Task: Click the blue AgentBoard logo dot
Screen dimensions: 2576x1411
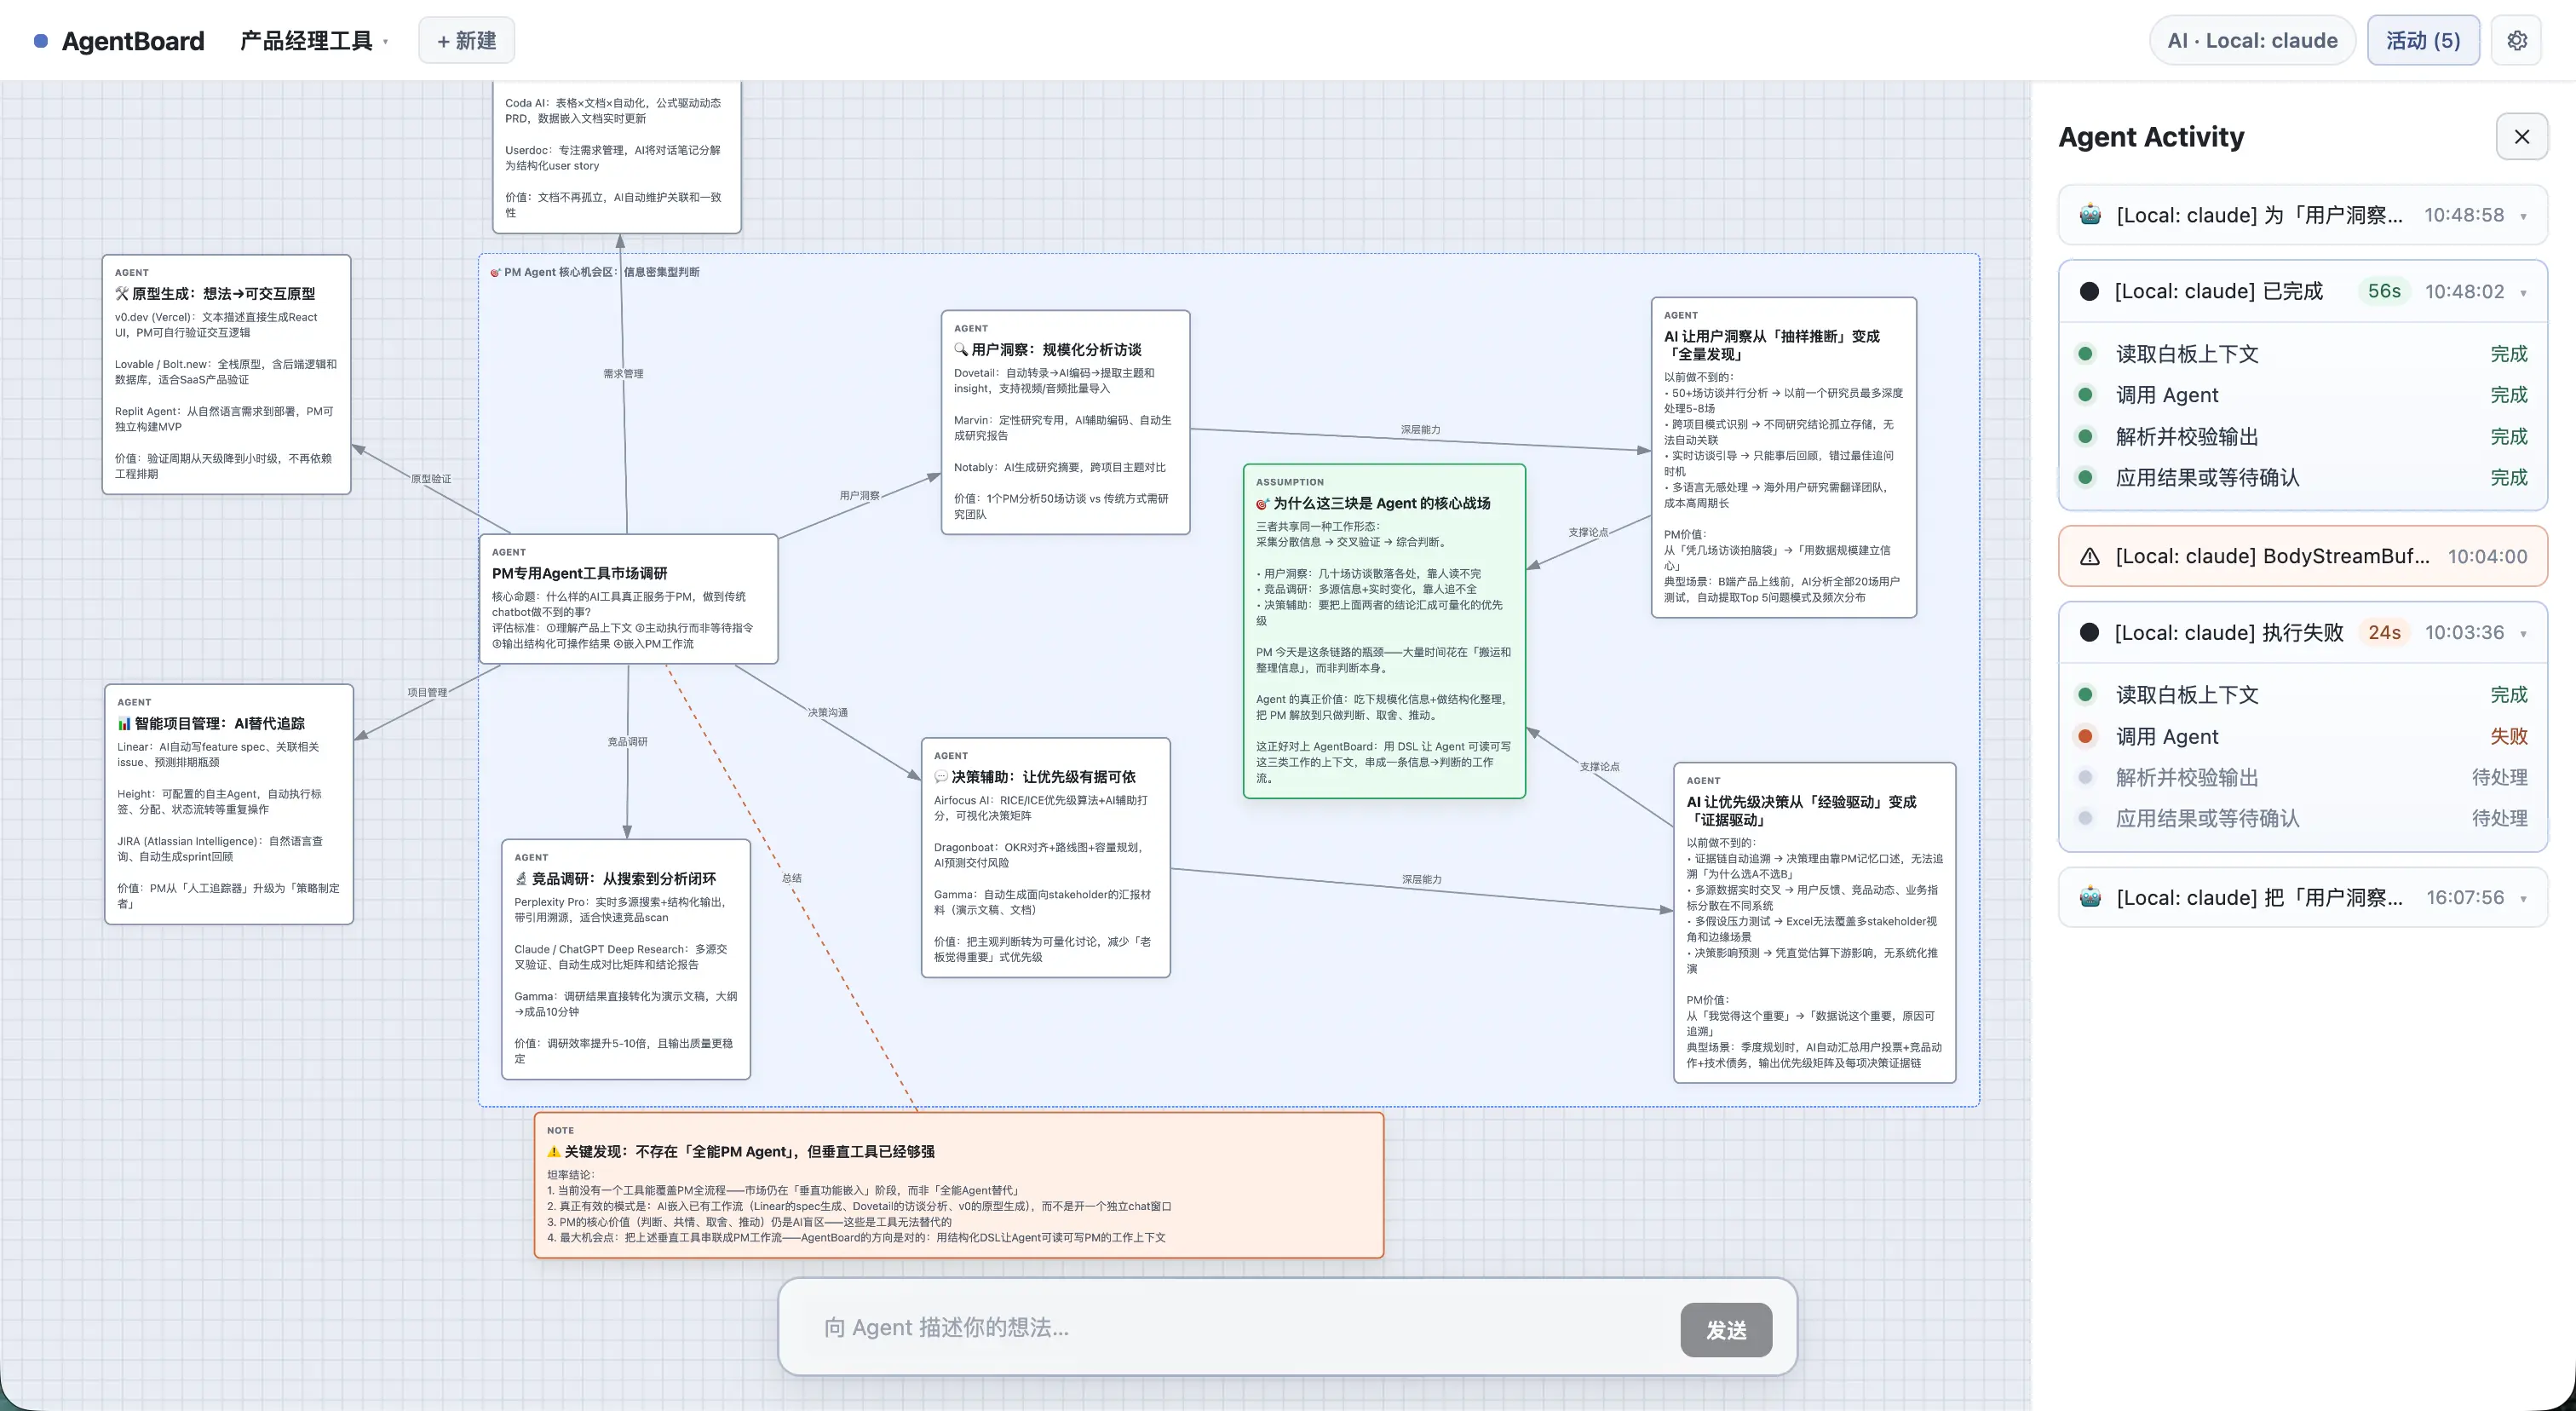Action: tap(41, 41)
